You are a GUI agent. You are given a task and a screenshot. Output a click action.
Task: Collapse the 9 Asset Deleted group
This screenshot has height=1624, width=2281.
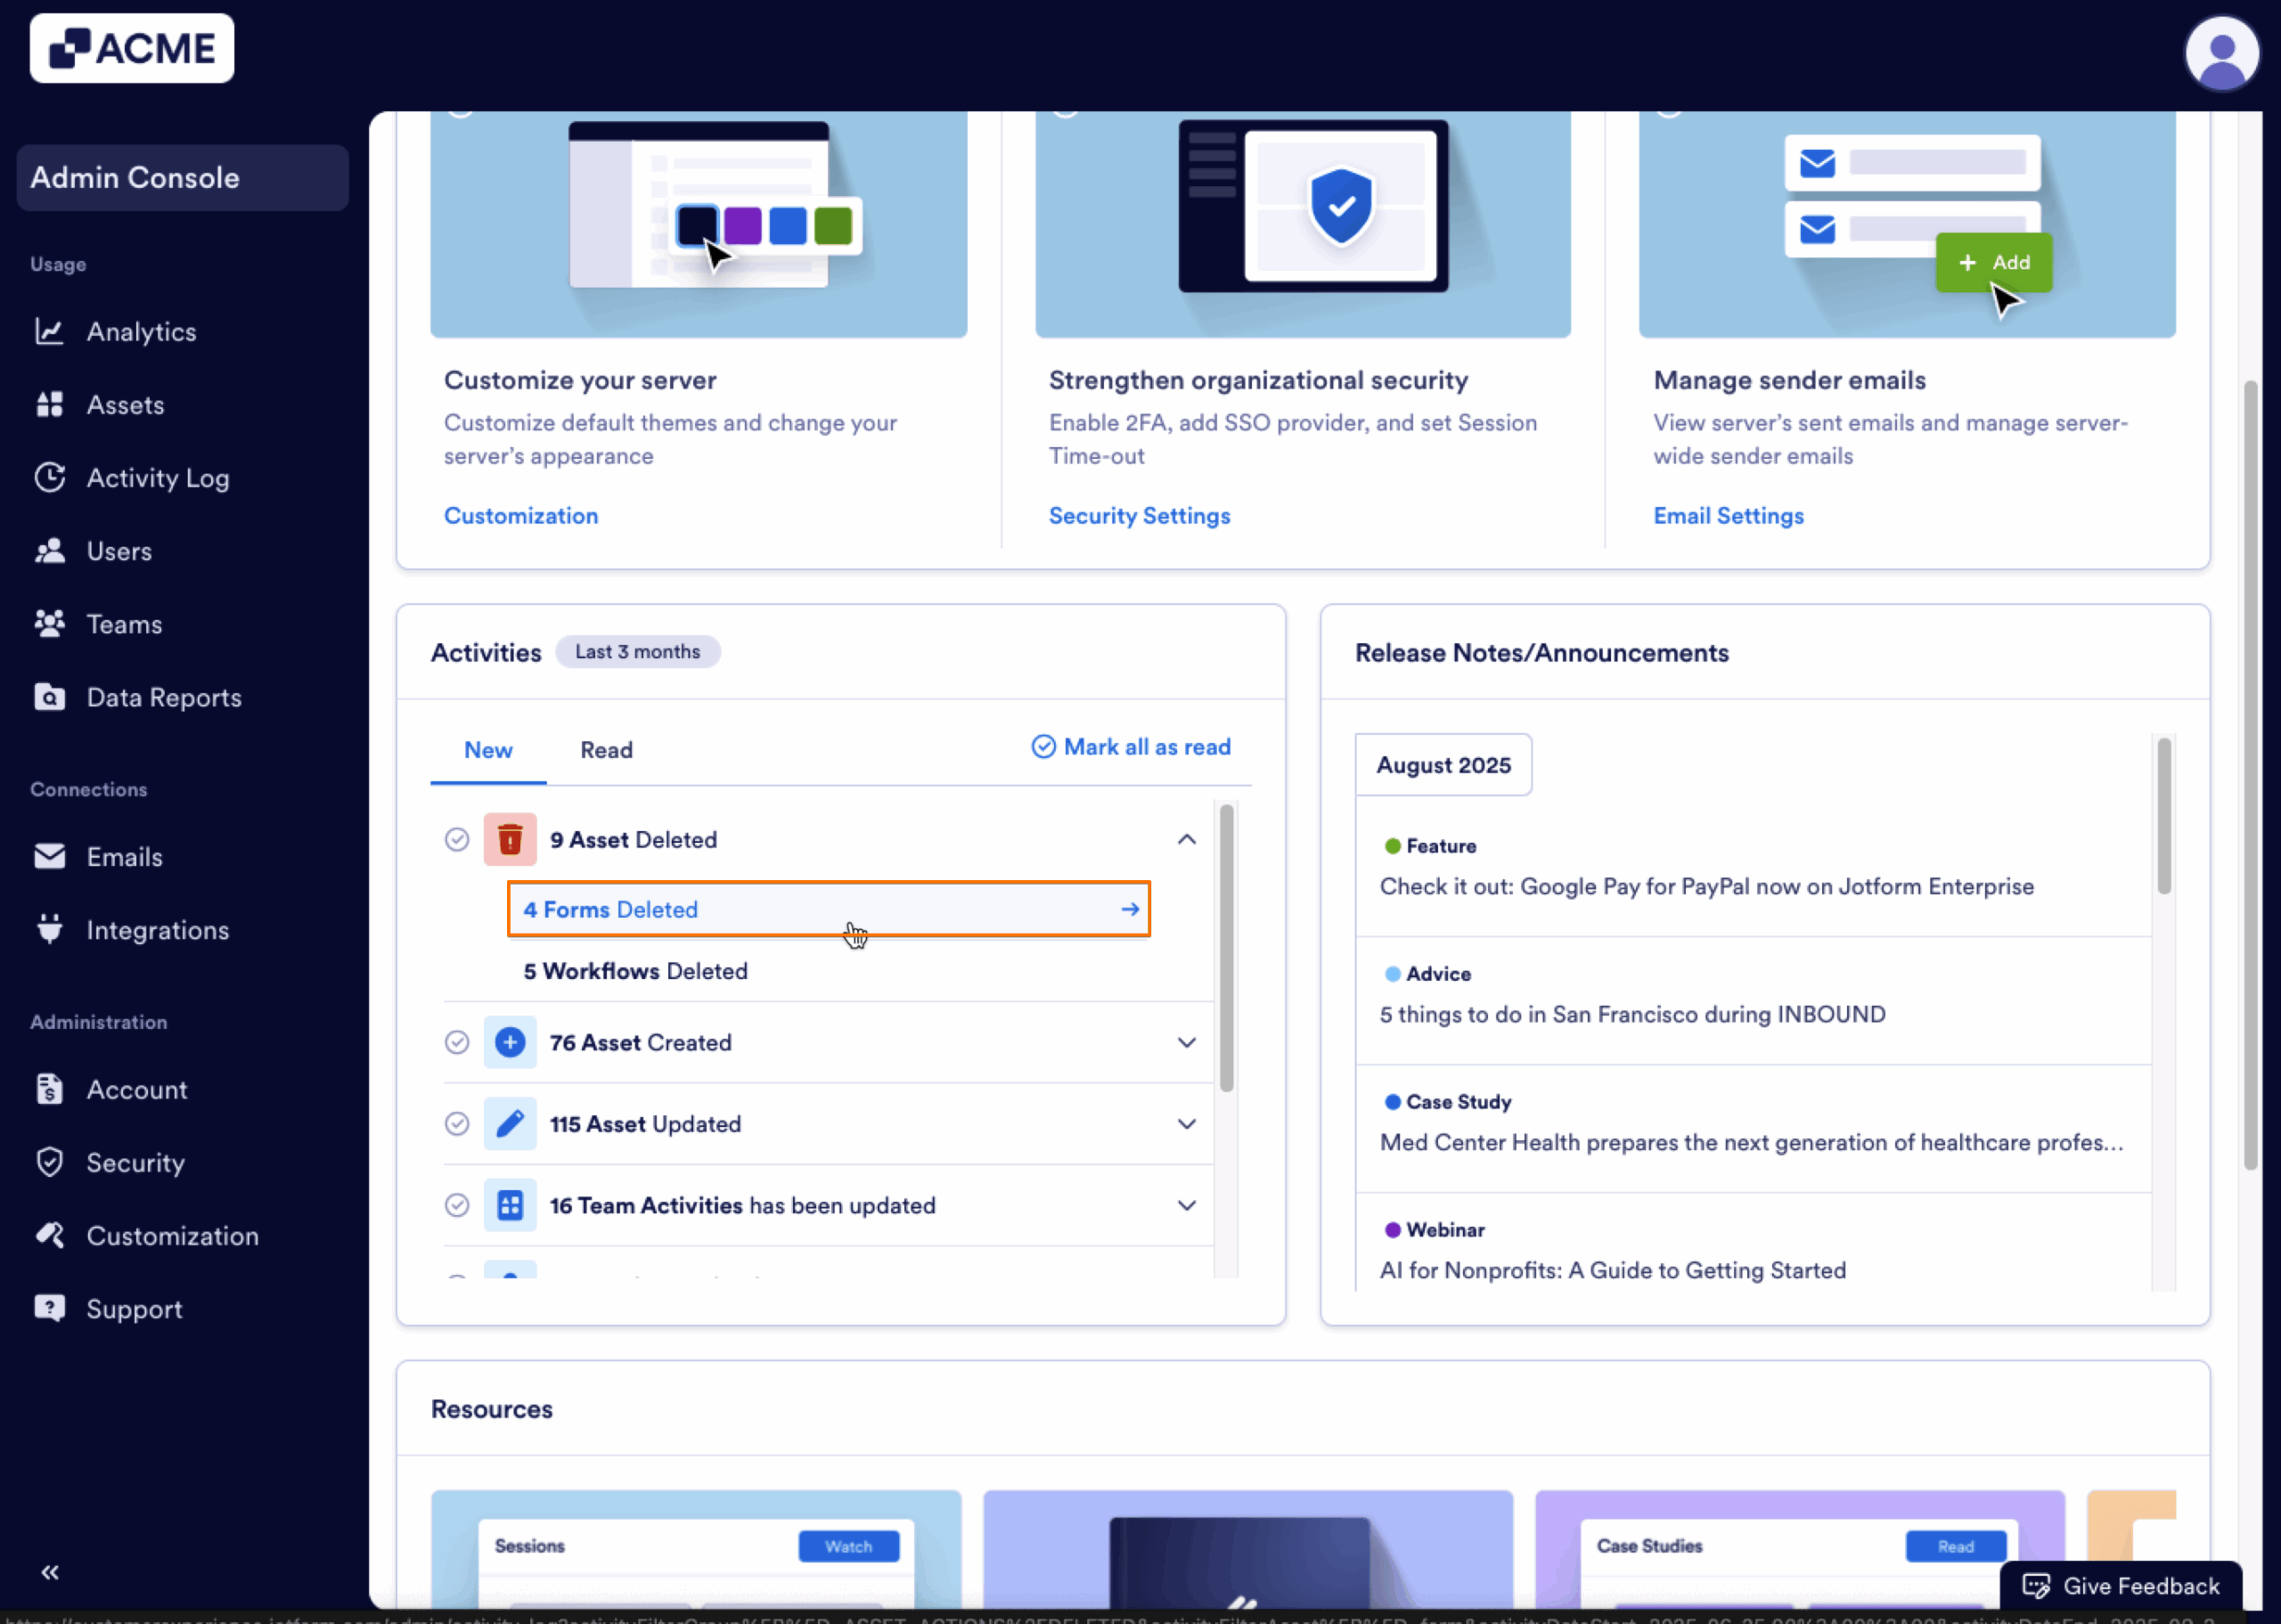tap(1186, 839)
